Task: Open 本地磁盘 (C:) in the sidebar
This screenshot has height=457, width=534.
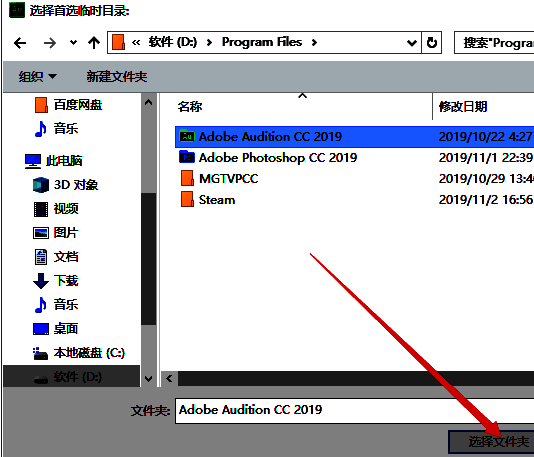Action: tap(79, 353)
